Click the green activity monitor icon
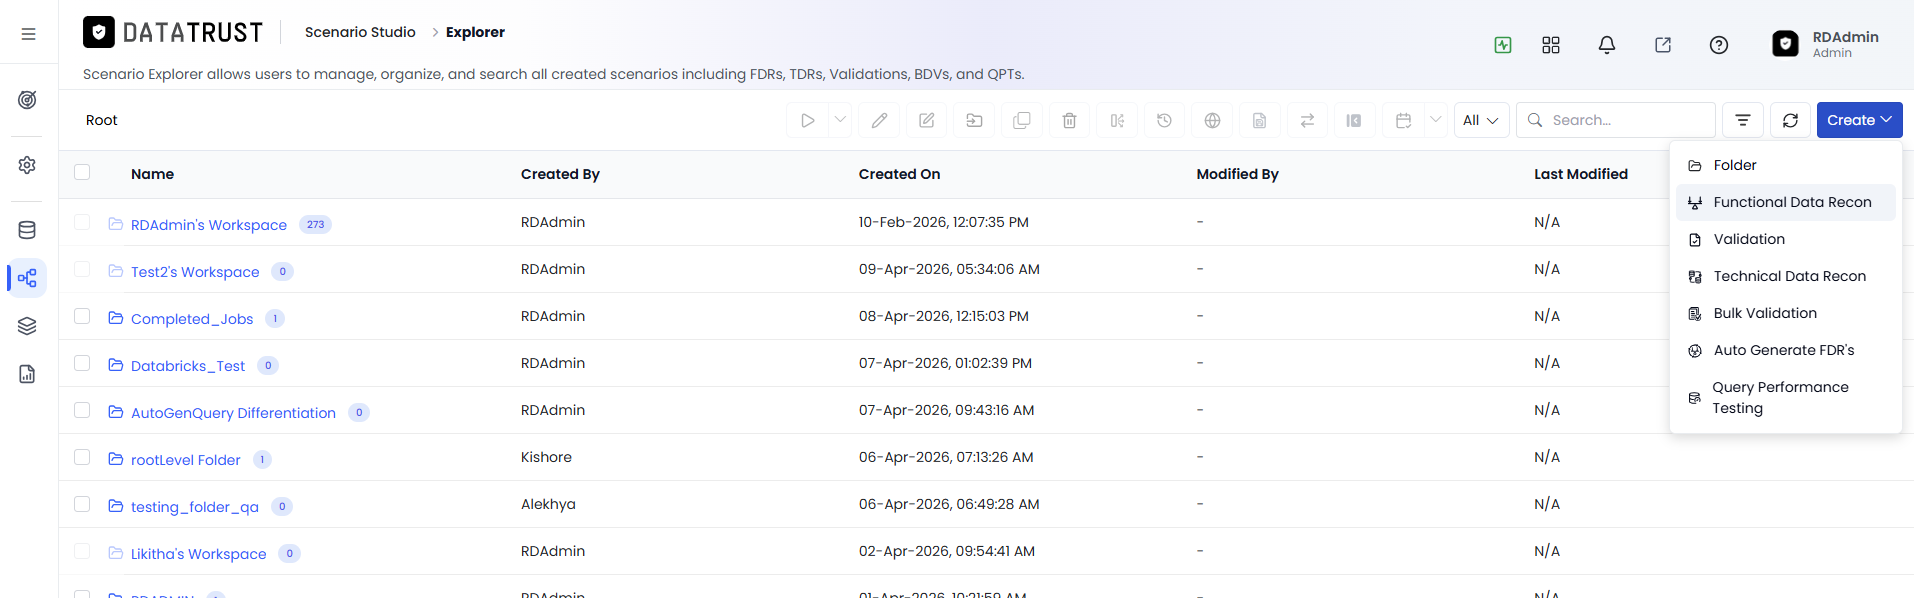The height and width of the screenshot is (598, 1914). click(1503, 45)
